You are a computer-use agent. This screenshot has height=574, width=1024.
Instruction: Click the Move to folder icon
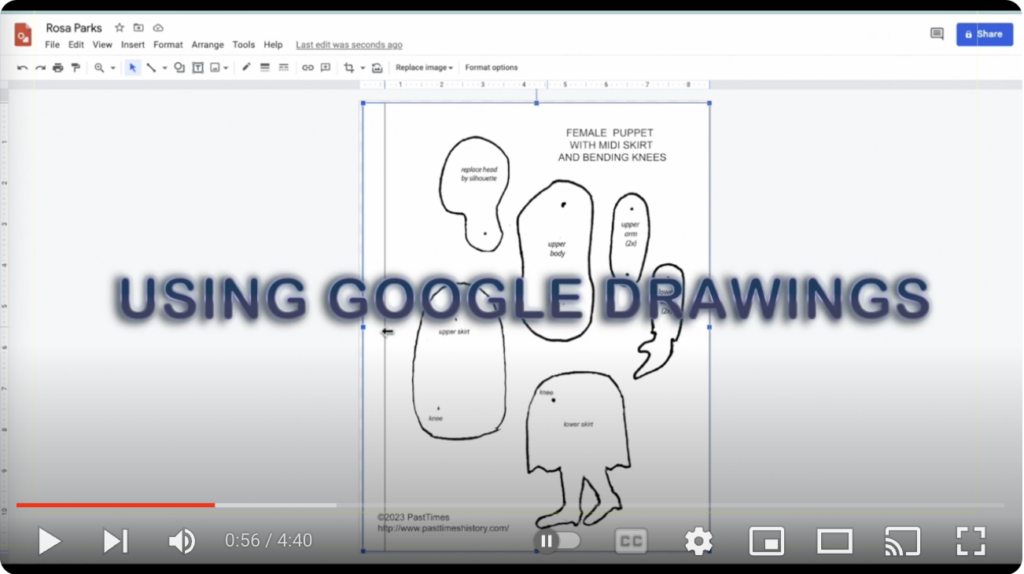coord(138,28)
